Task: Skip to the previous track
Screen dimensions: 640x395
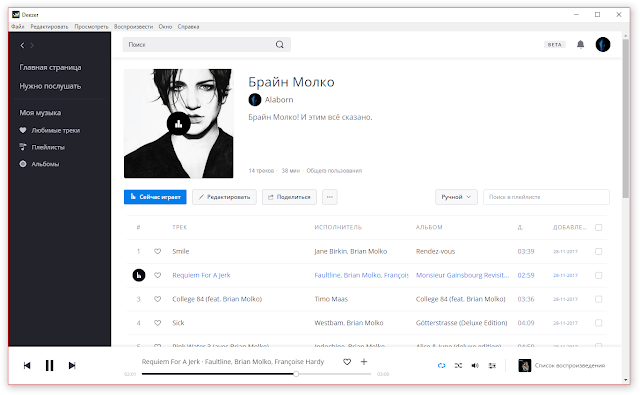Action: (x=27, y=365)
